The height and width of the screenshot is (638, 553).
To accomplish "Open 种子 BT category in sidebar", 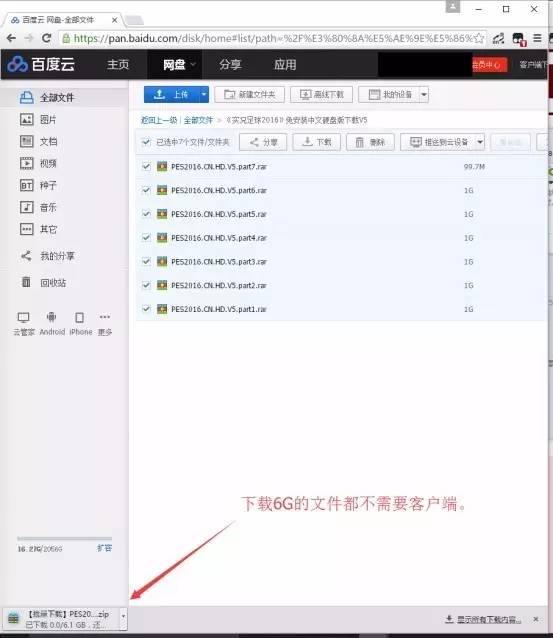I will [38, 185].
